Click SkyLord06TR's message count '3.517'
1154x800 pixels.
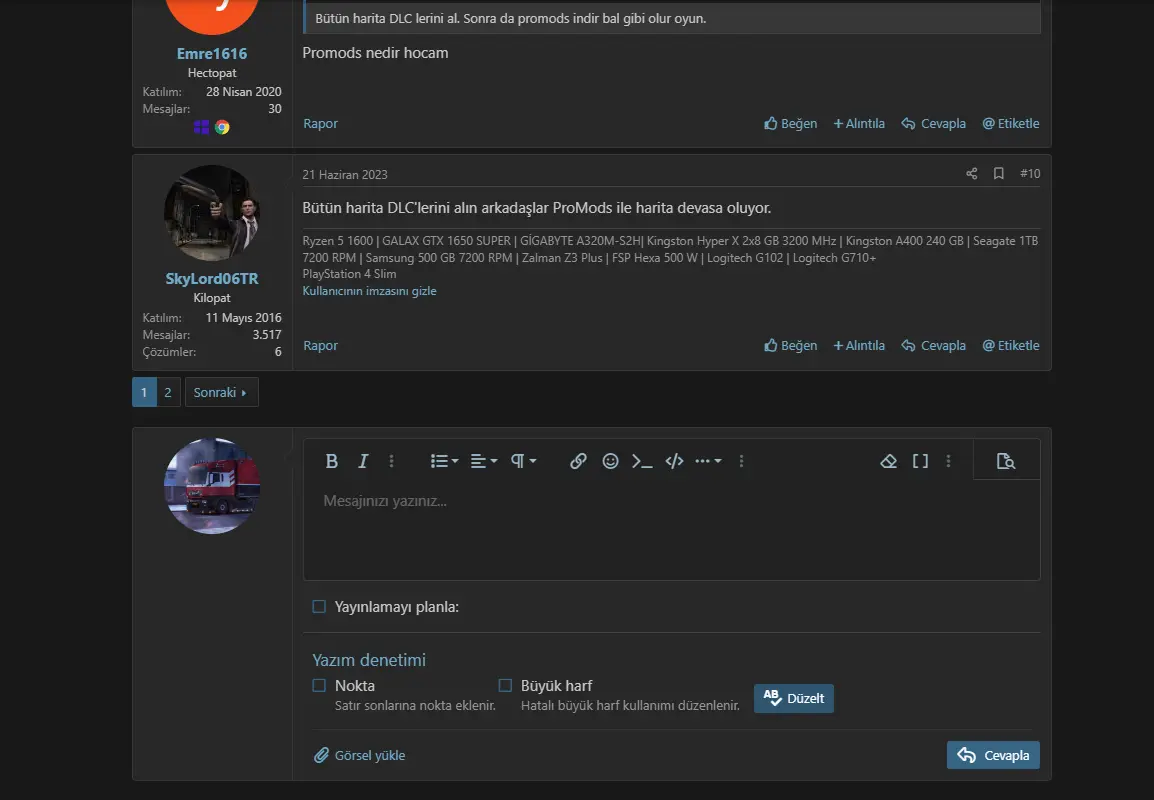tap(267, 334)
